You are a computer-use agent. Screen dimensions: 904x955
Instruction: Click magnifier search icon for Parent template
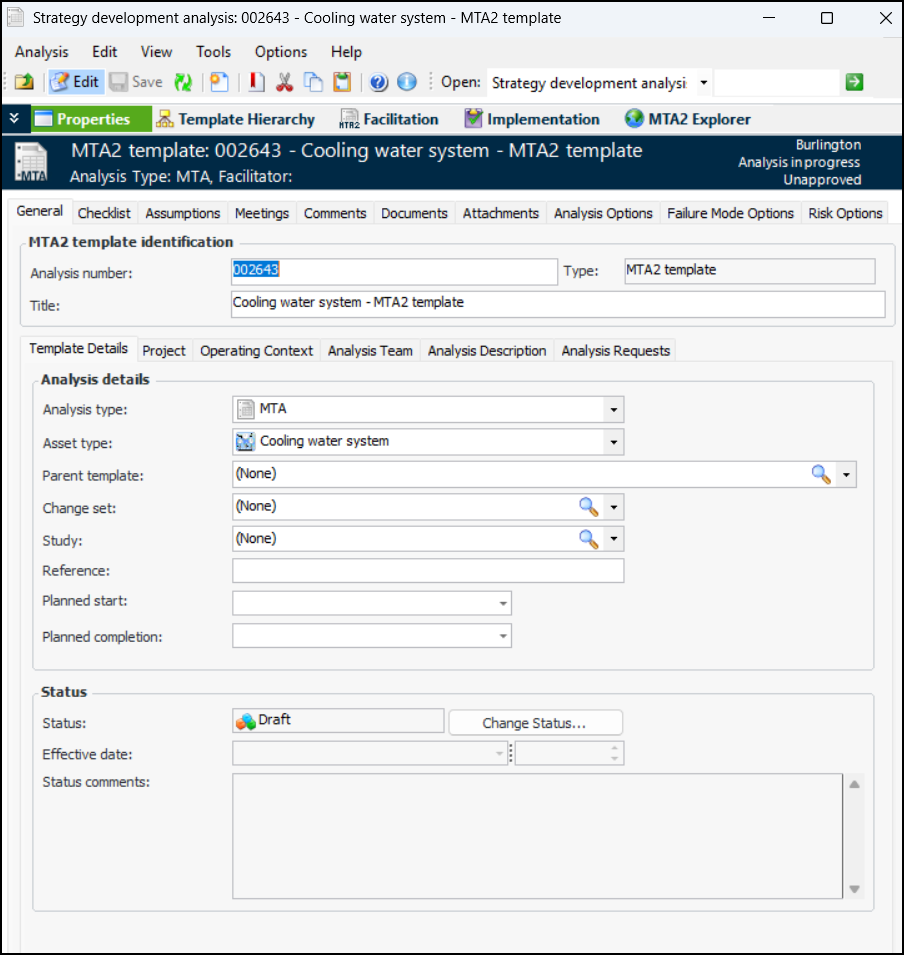[821, 474]
